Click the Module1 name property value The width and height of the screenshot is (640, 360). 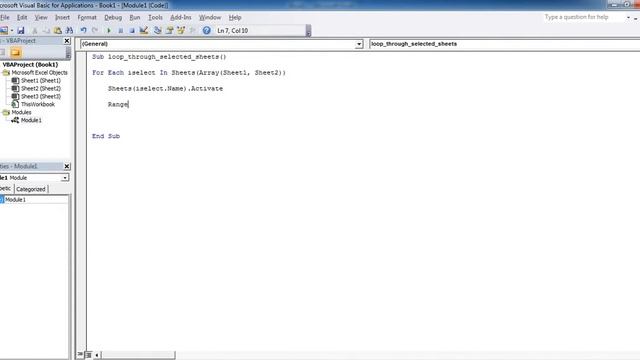coord(36,200)
